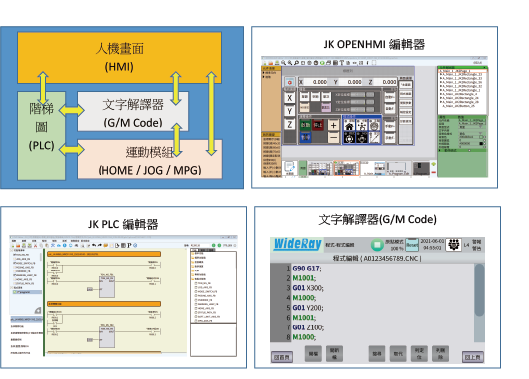Click the black color swatch in properties panel
Viewport: 529px width, 379px height.
pyautogui.click(x=481, y=143)
